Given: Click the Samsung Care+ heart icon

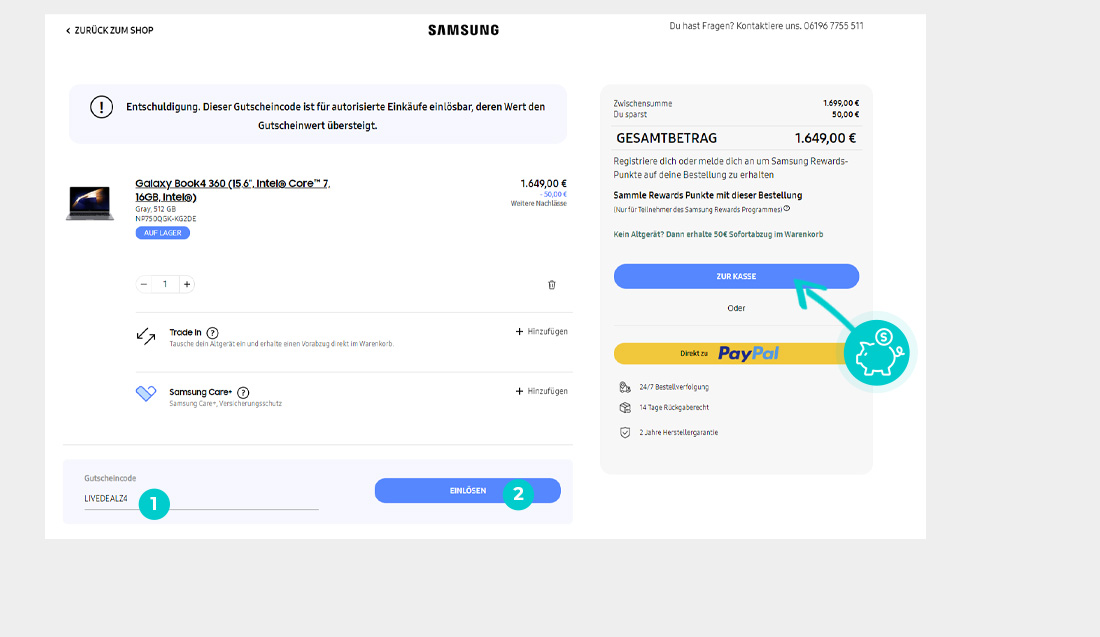Looking at the screenshot, I should pyautogui.click(x=146, y=393).
